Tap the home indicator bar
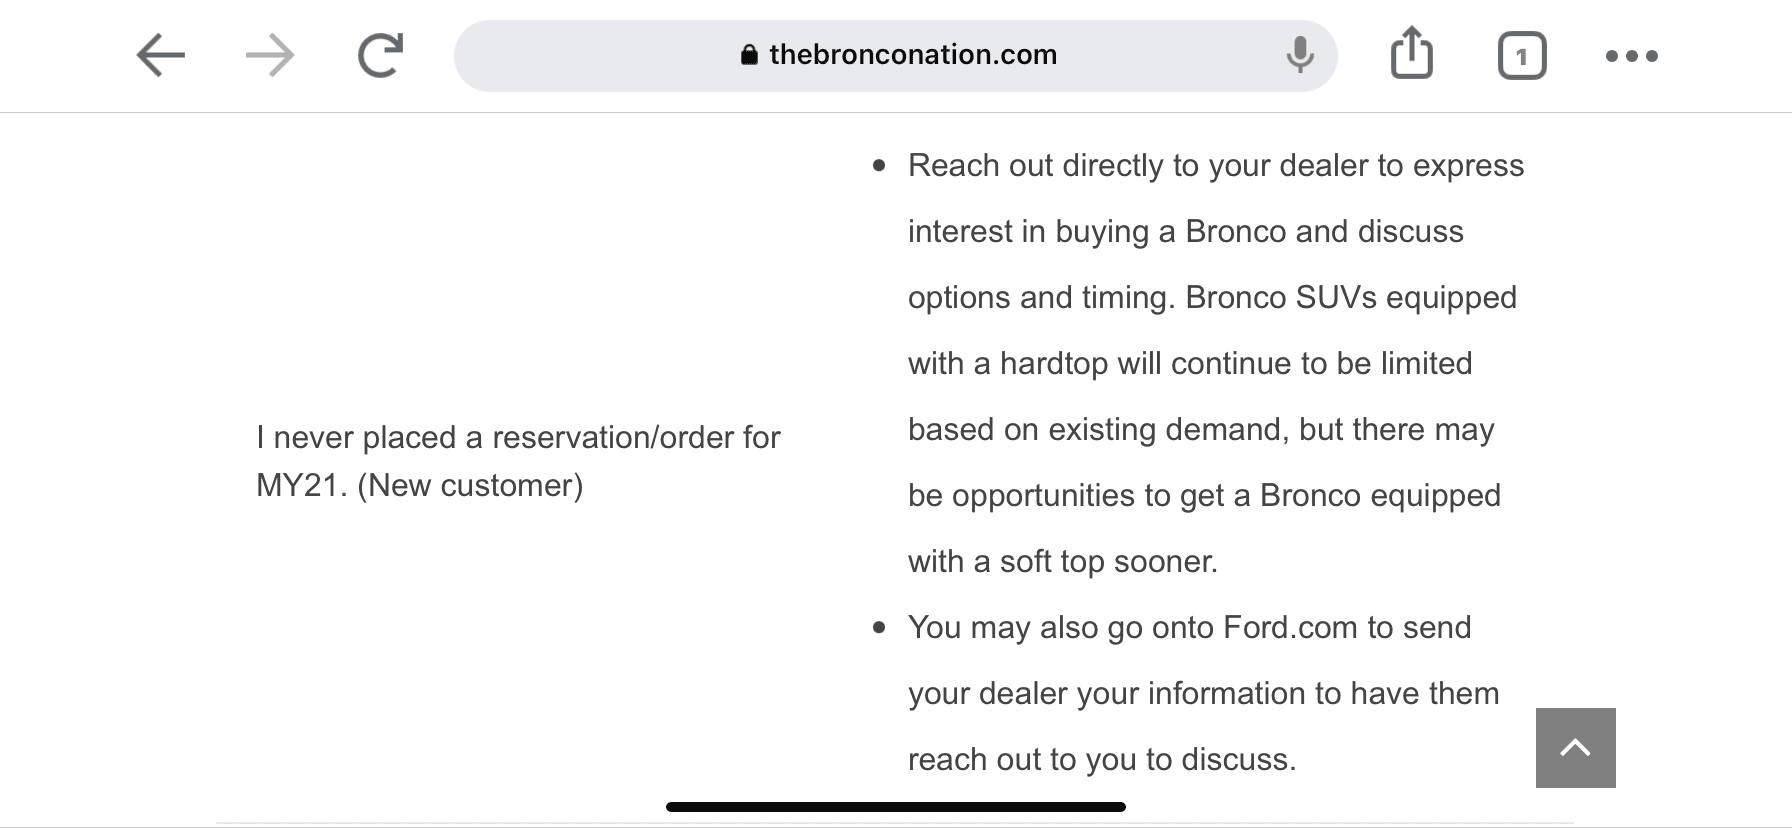Screen dimensions: 1792x828 pos(896,807)
